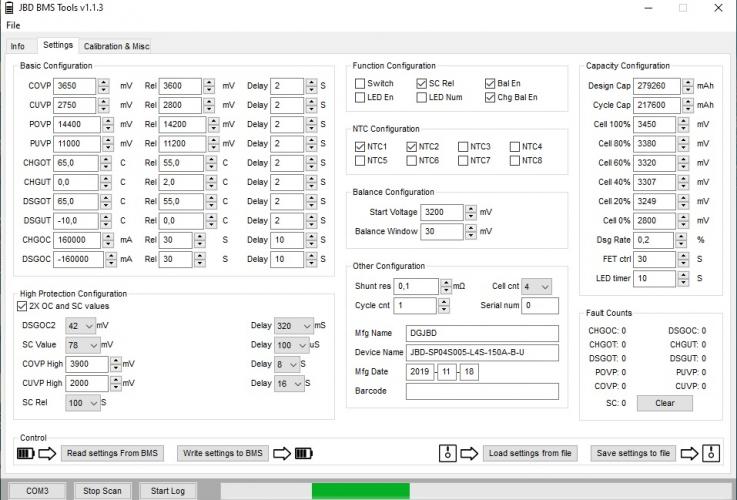The height and width of the screenshot is (500, 737).
Task: Switch to the Calibration & Misc tab
Action: (116, 46)
